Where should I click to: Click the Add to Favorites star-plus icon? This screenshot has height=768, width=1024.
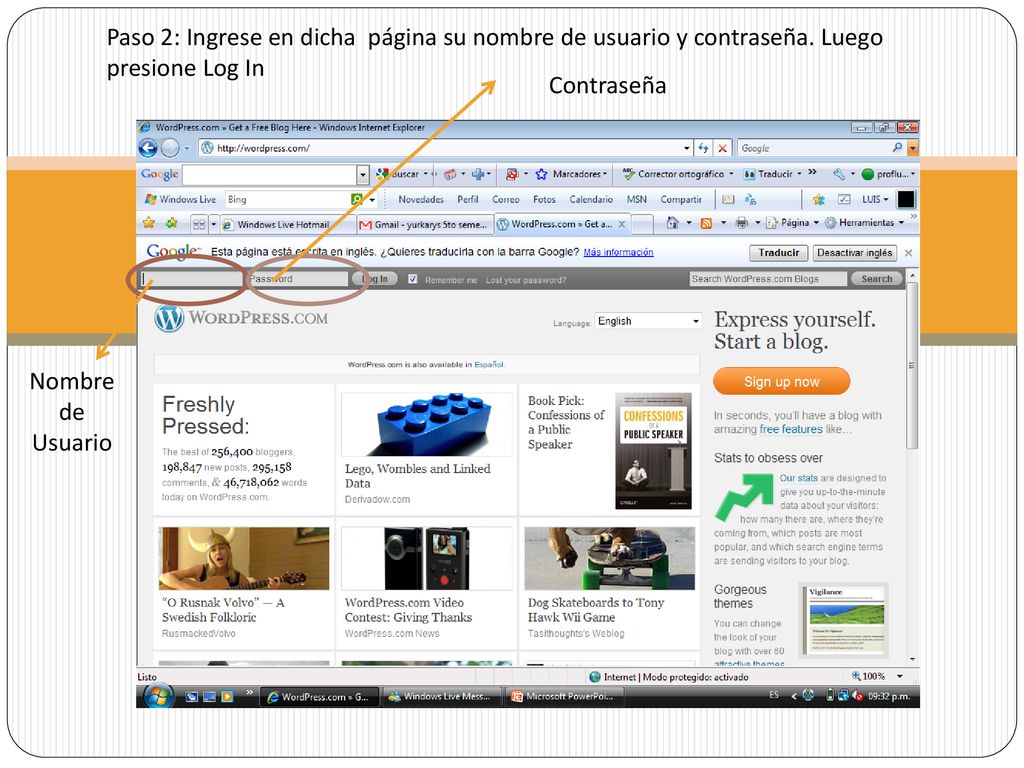click(172, 223)
